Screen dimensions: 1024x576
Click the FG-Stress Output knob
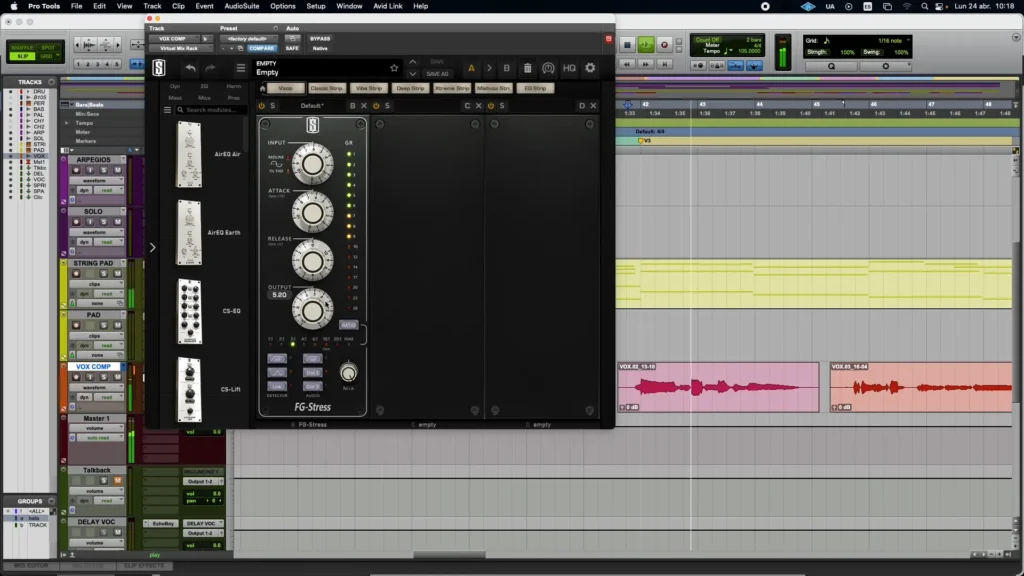[312, 309]
